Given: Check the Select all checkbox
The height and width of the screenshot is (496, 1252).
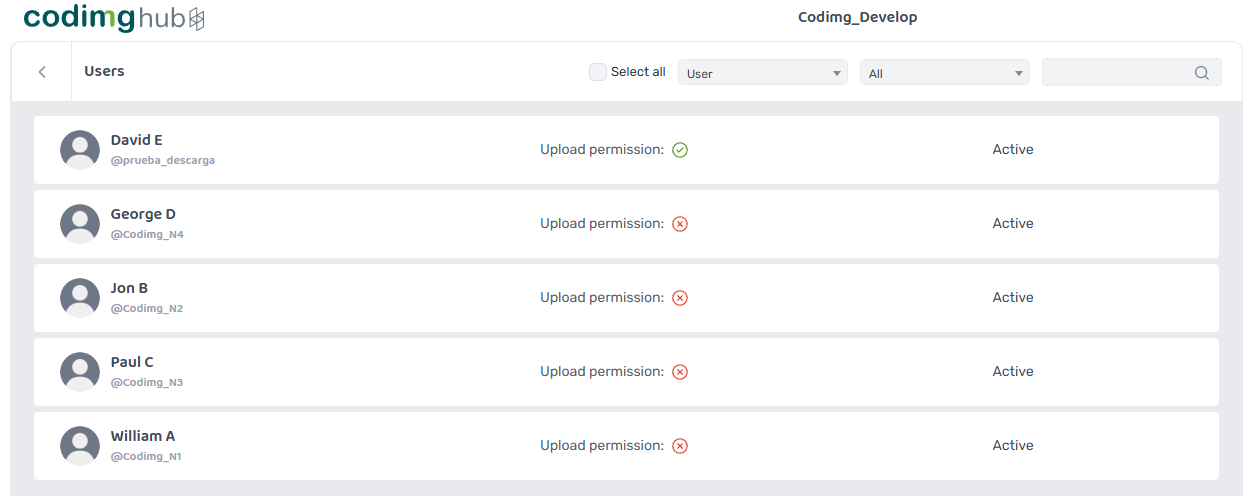Looking at the screenshot, I should coord(598,72).
